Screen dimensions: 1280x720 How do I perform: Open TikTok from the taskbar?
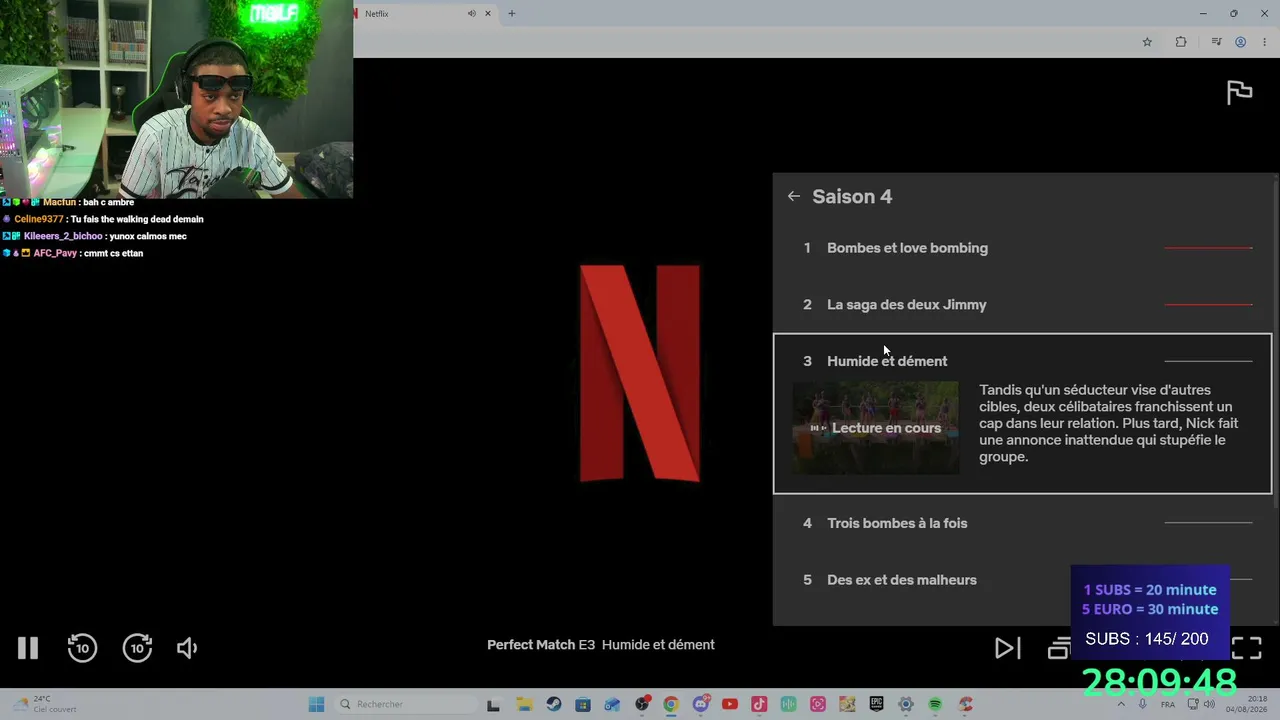(759, 704)
